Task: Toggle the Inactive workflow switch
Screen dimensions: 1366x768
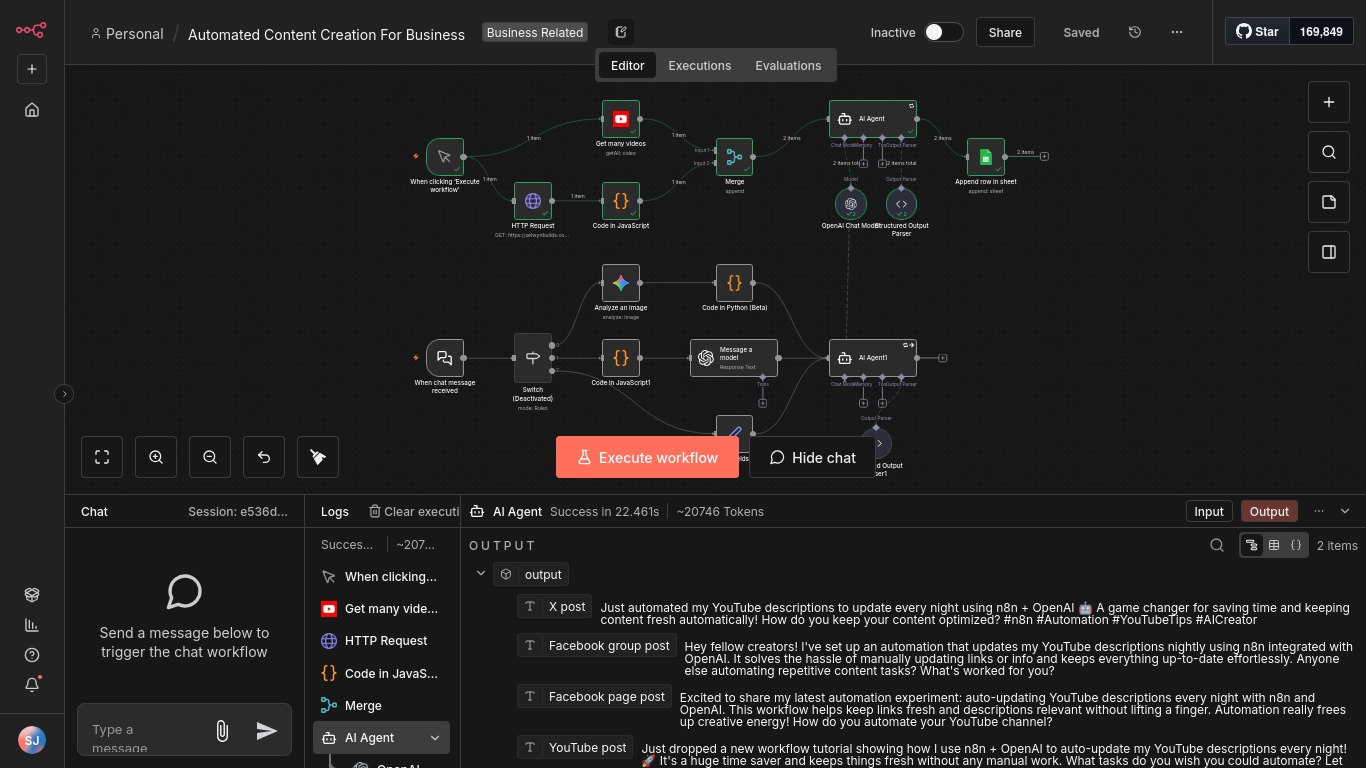Action: (x=943, y=32)
